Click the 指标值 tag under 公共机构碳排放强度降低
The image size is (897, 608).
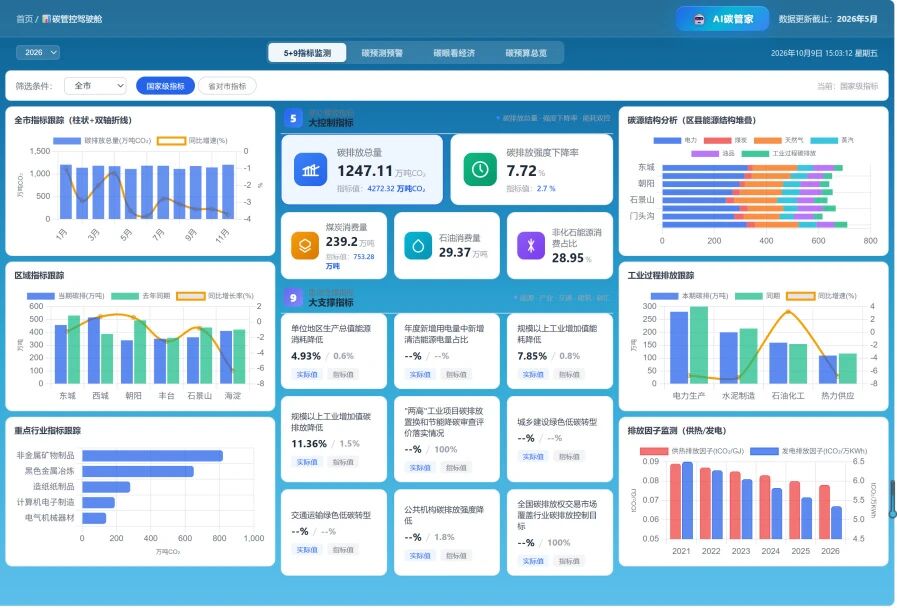[x=456, y=555]
